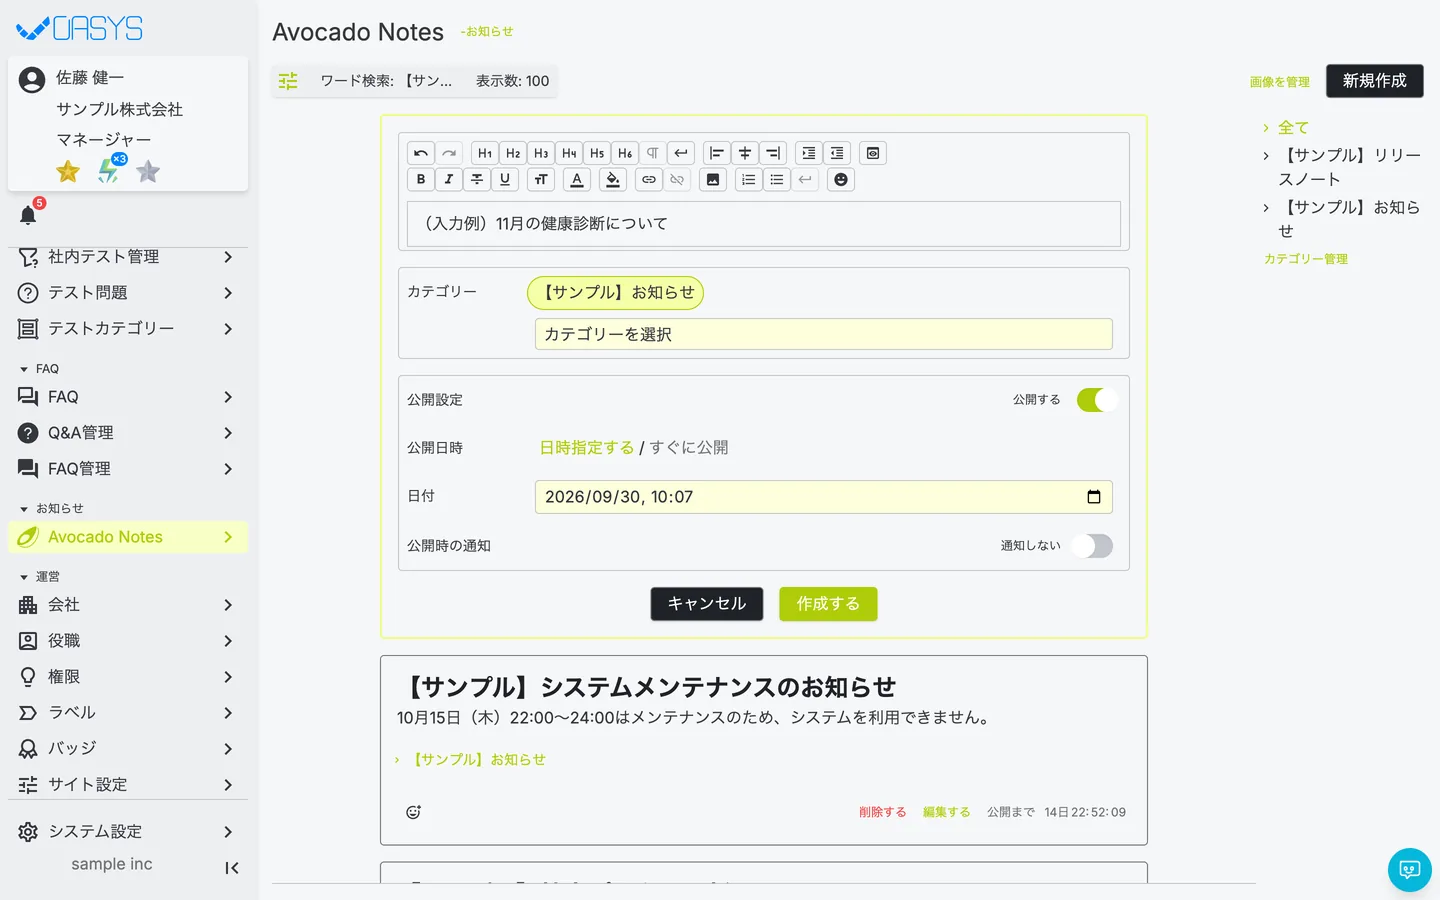The image size is (1440, 900).
Task: Toggle strikethrough formatting
Action: point(477,180)
